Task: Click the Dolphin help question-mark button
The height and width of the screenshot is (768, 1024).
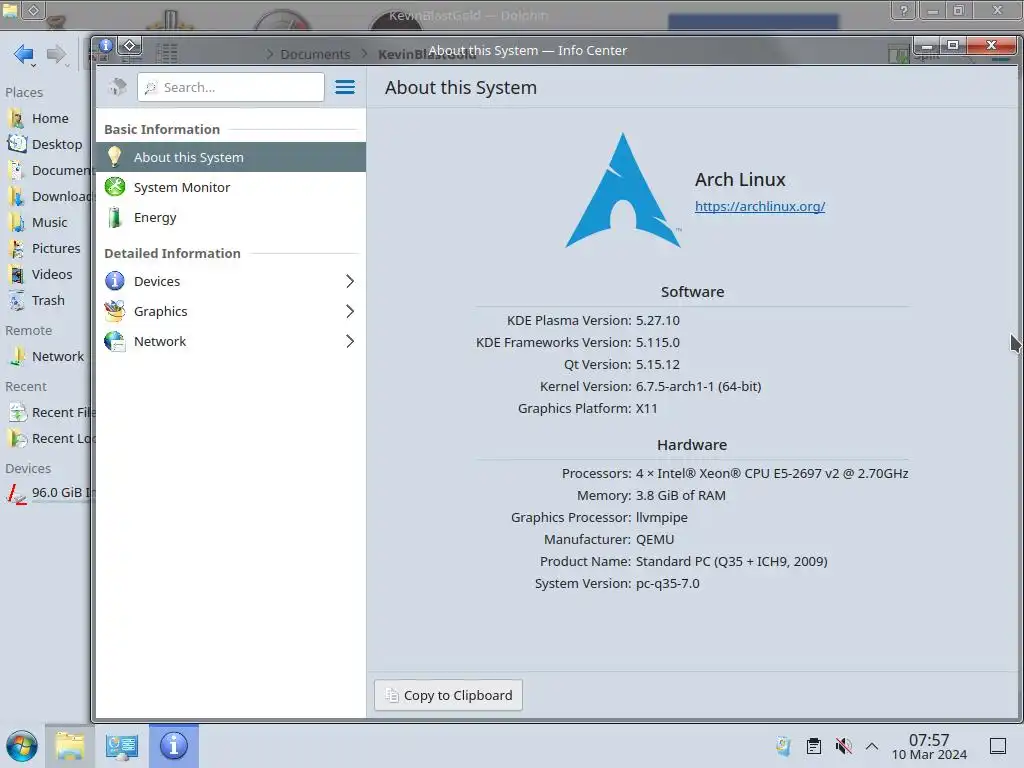Action: [904, 10]
